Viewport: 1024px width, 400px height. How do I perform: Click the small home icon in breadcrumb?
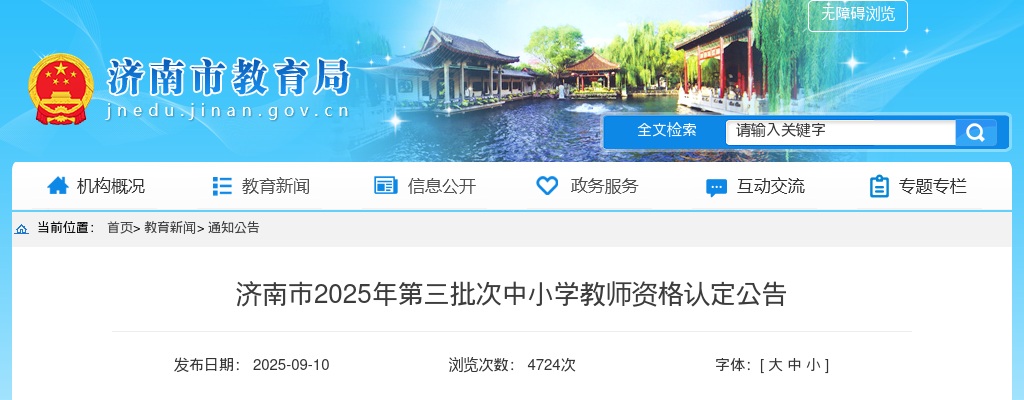(22, 229)
